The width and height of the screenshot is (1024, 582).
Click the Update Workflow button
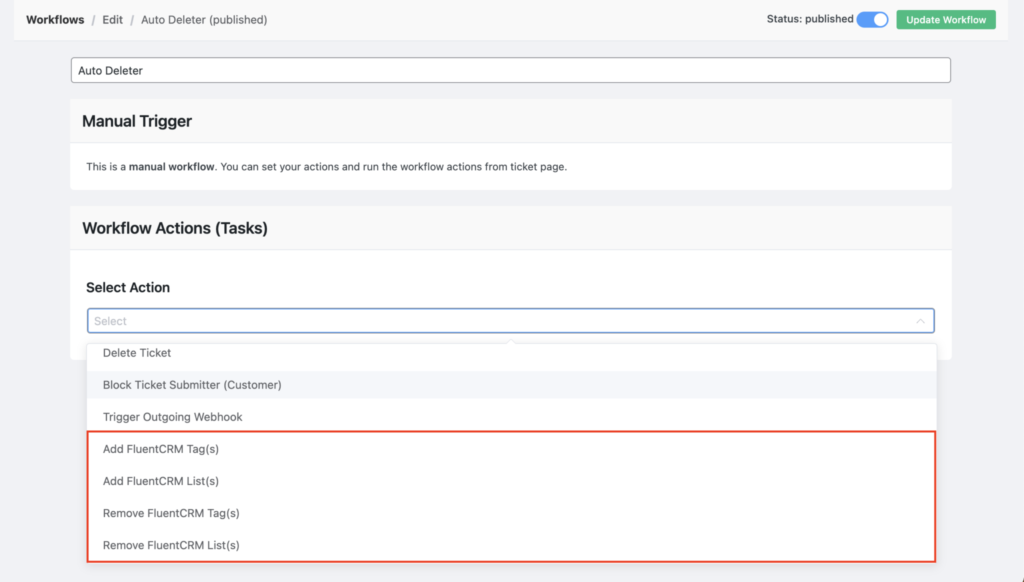(945, 19)
